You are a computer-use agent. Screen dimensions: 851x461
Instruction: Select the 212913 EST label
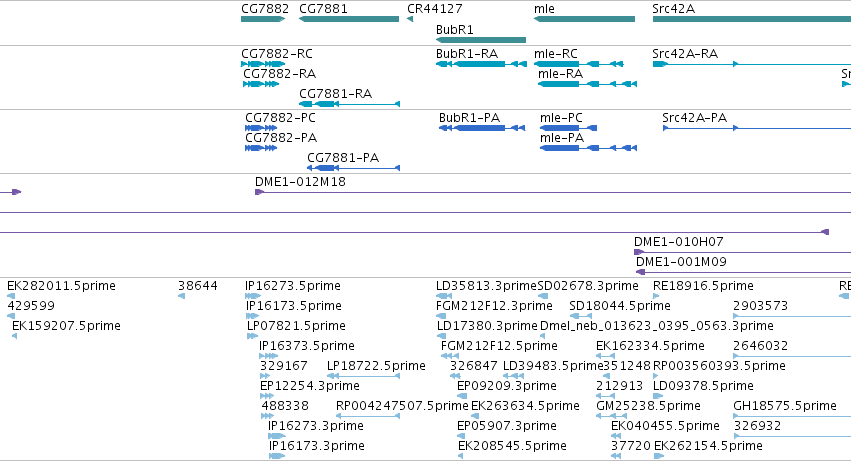[619, 386]
